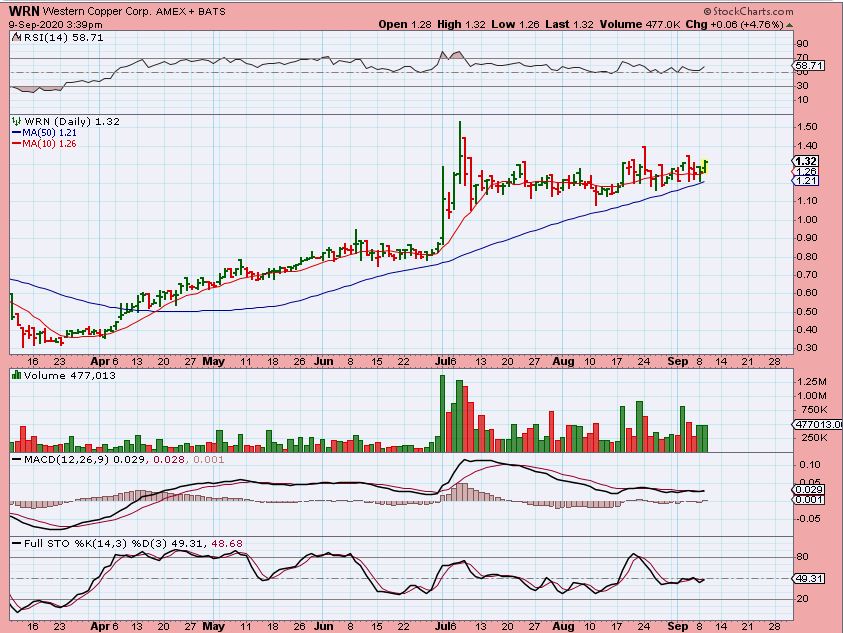Click the July 6 spike price candle
The width and height of the screenshot is (843, 633).
point(460,153)
